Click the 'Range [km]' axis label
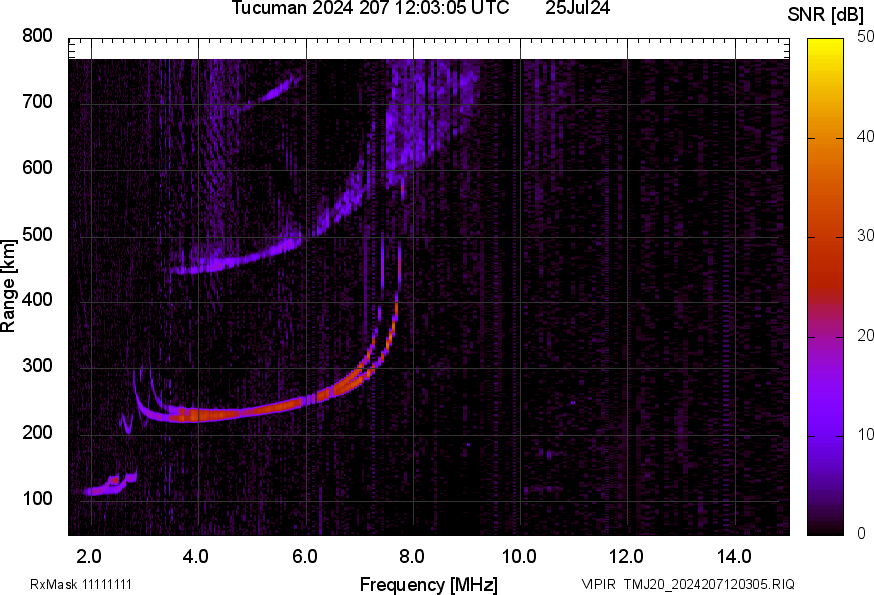 tap(8, 287)
